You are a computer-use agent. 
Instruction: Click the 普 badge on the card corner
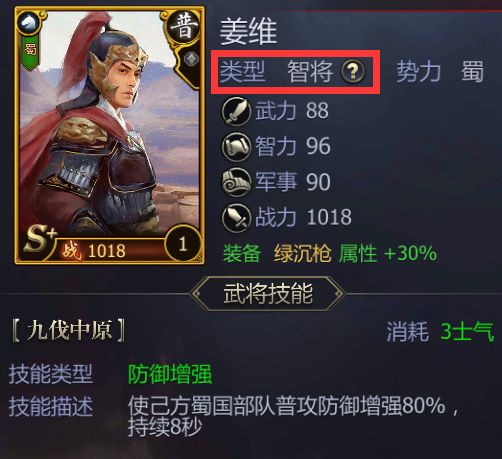click(184, 28)
